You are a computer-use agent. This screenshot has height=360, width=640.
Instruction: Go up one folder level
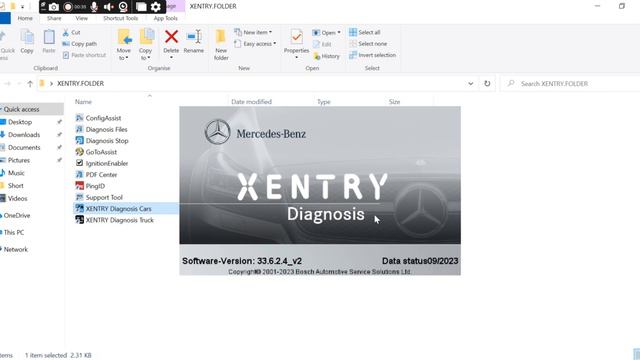[30, 84]
